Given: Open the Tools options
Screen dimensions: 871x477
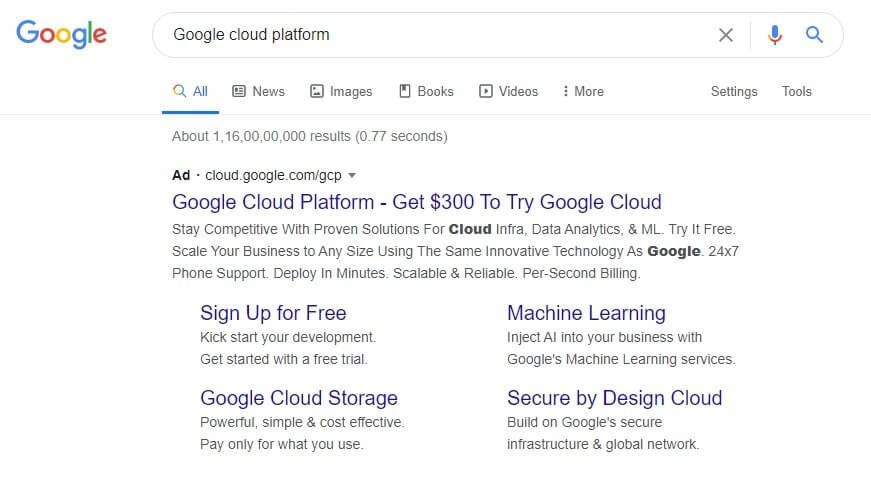Looking at the screenshot, I should [797, 91].
